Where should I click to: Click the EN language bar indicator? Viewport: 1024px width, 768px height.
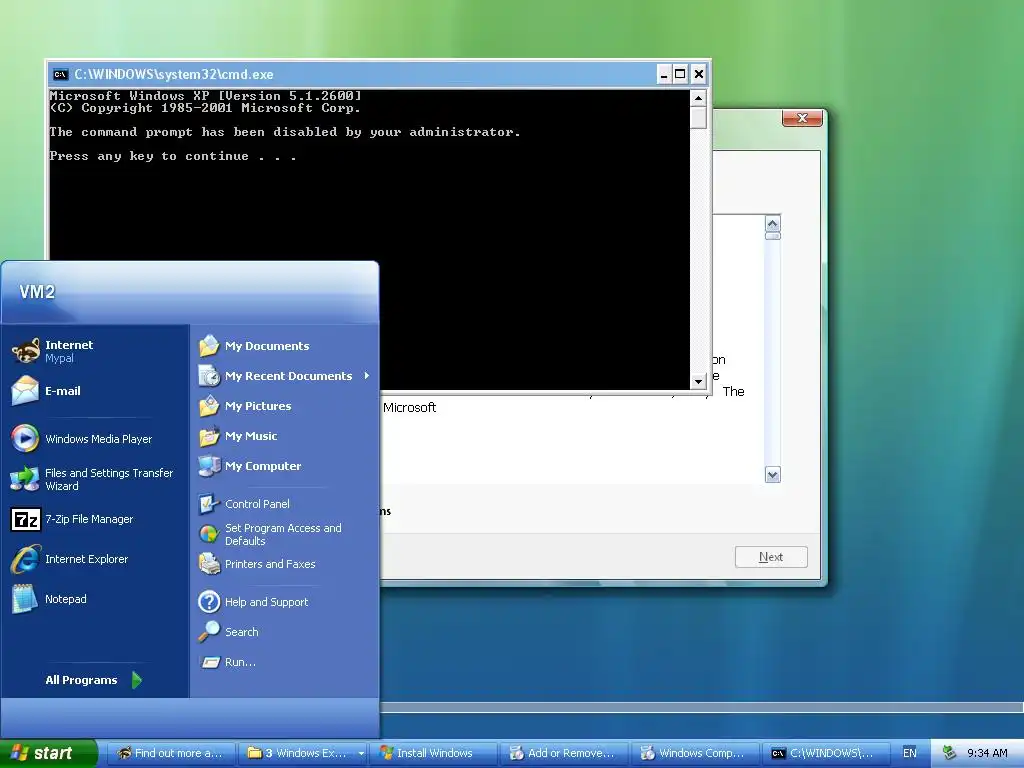coord(910,753)
